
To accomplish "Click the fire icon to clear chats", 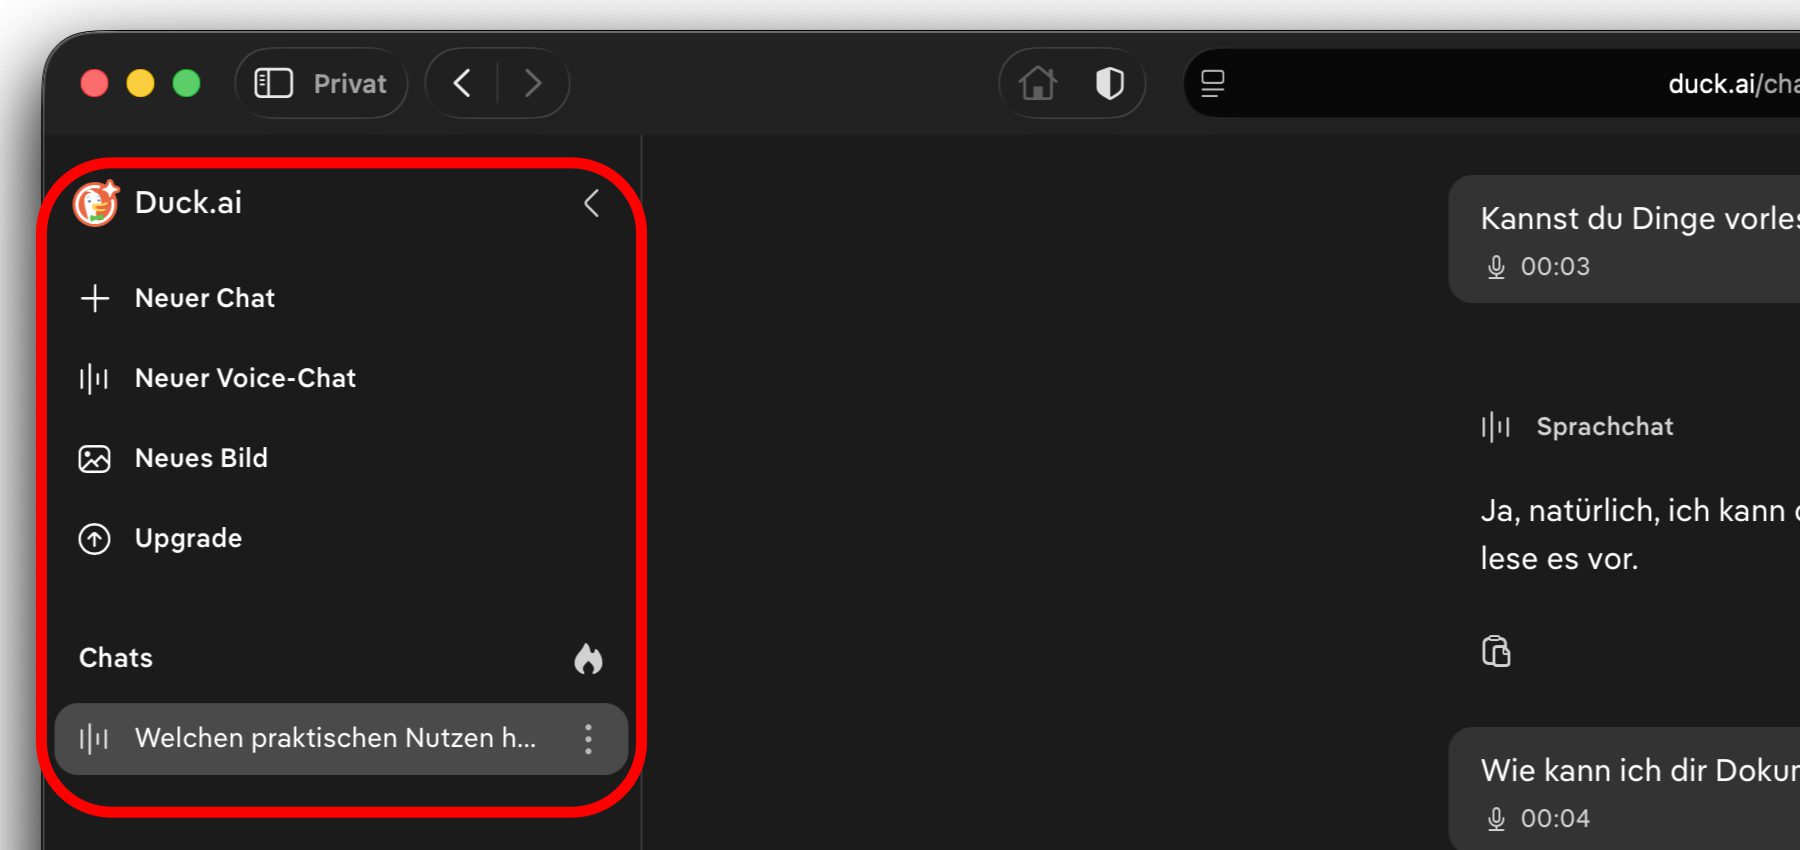I will click(588, 658).
